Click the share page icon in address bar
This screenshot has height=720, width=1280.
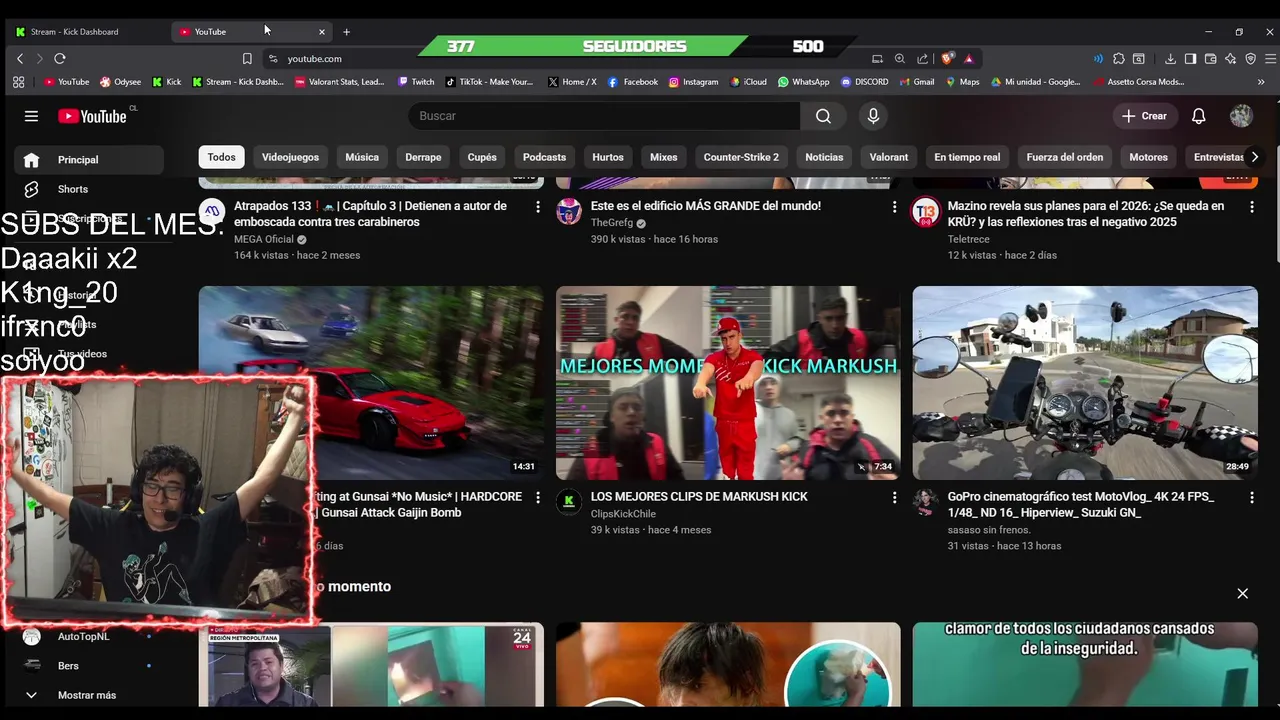coord(922,59)
